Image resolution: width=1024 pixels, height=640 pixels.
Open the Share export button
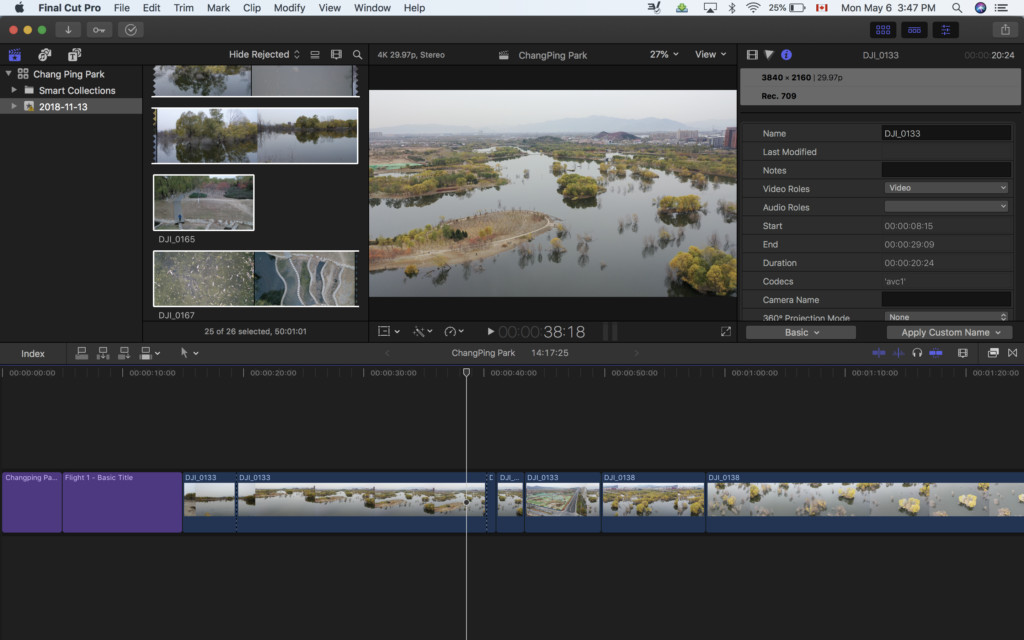[1004, 30]
